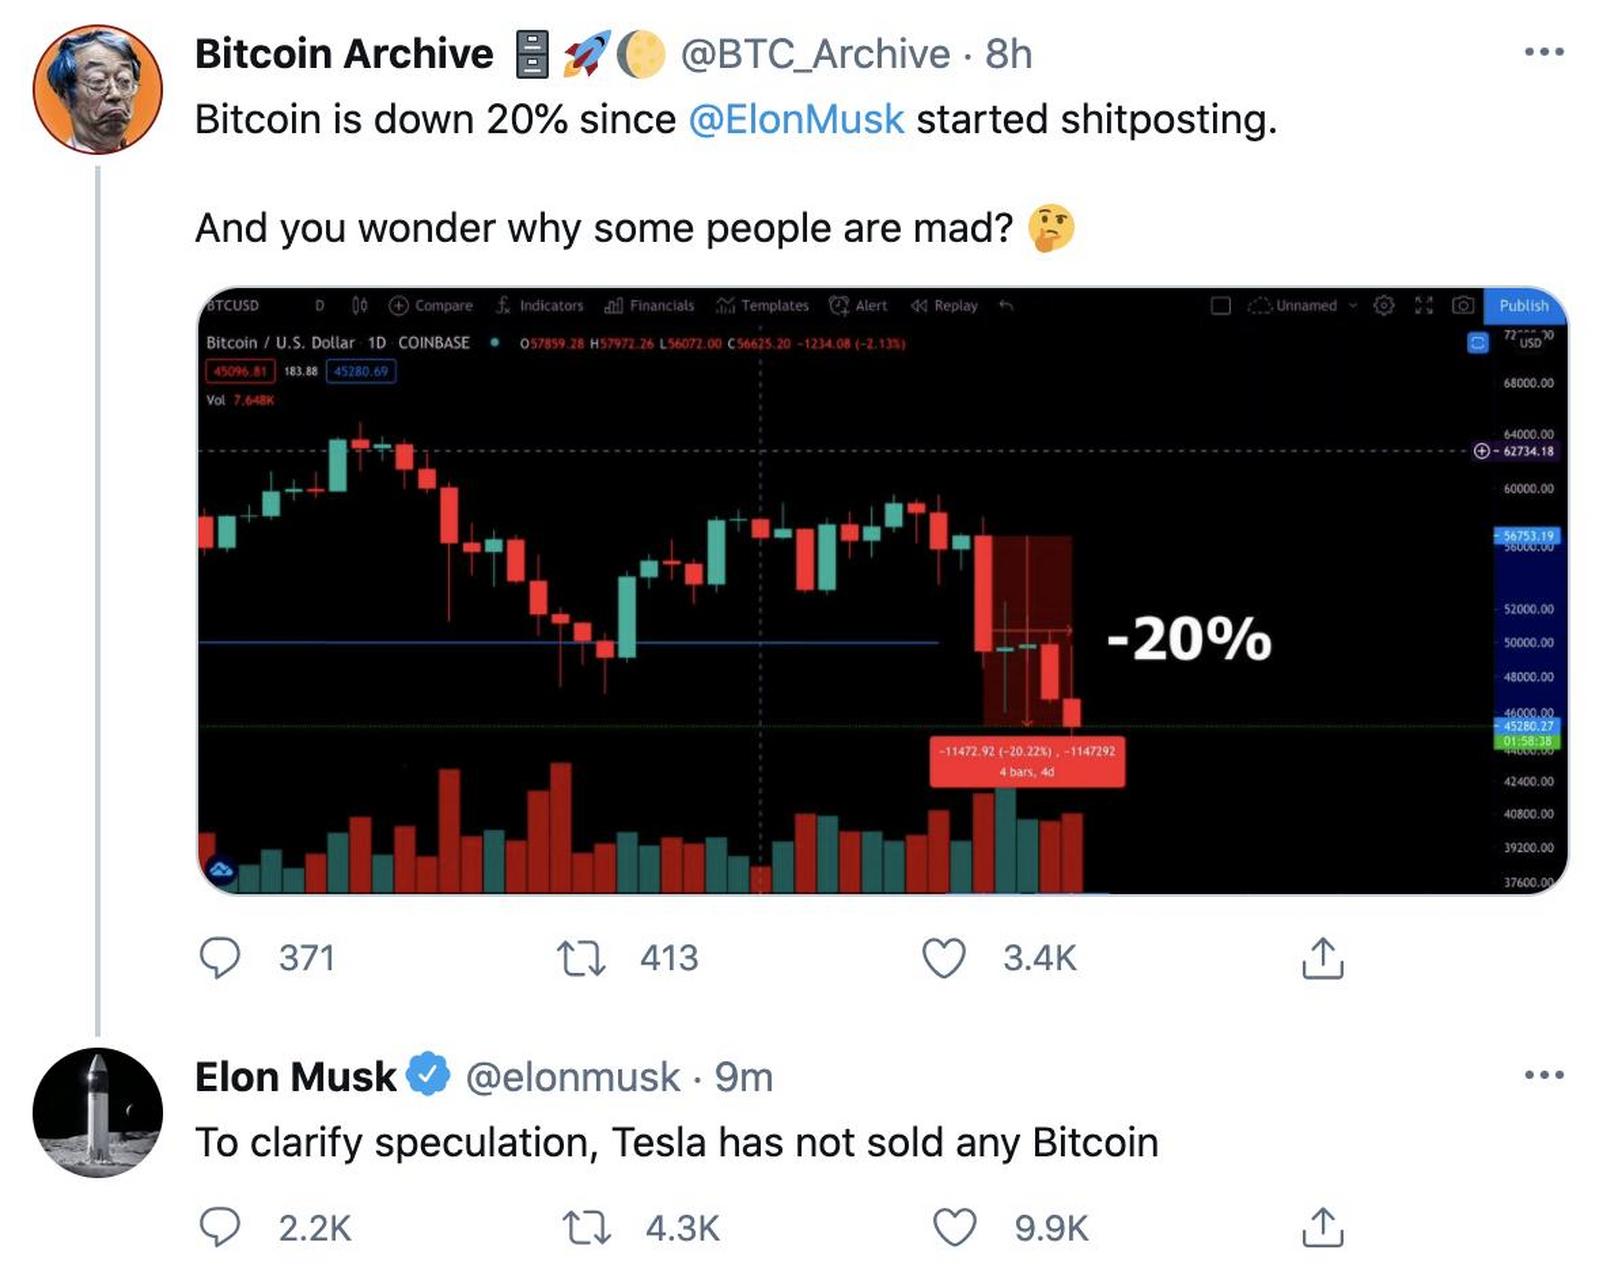Reply to Bitcoin Archive's tweet
Screen dimensions: 1603x1280
point(220,957)
